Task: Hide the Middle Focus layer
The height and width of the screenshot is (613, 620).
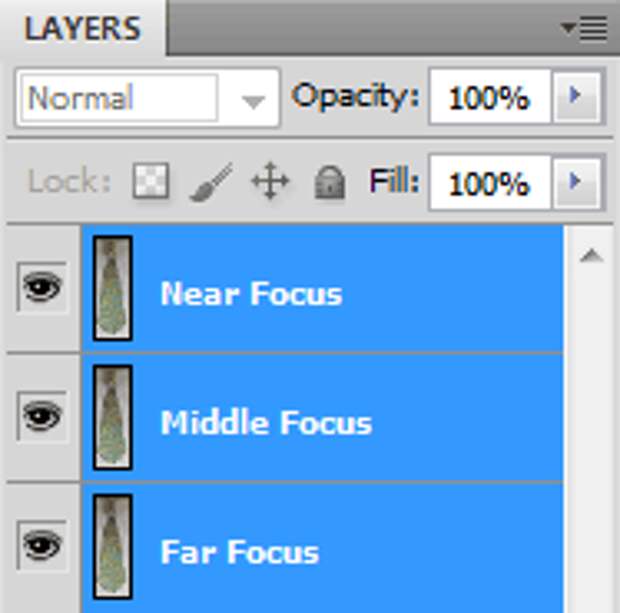Action: pos(42,416)
